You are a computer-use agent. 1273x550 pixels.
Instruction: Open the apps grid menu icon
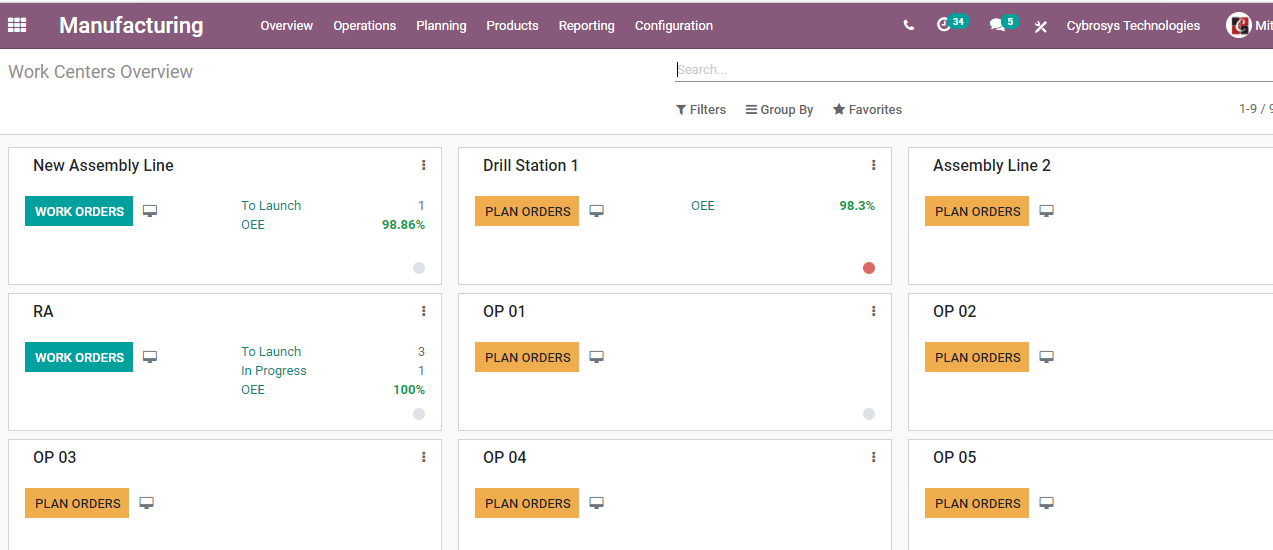pos(17,25)
